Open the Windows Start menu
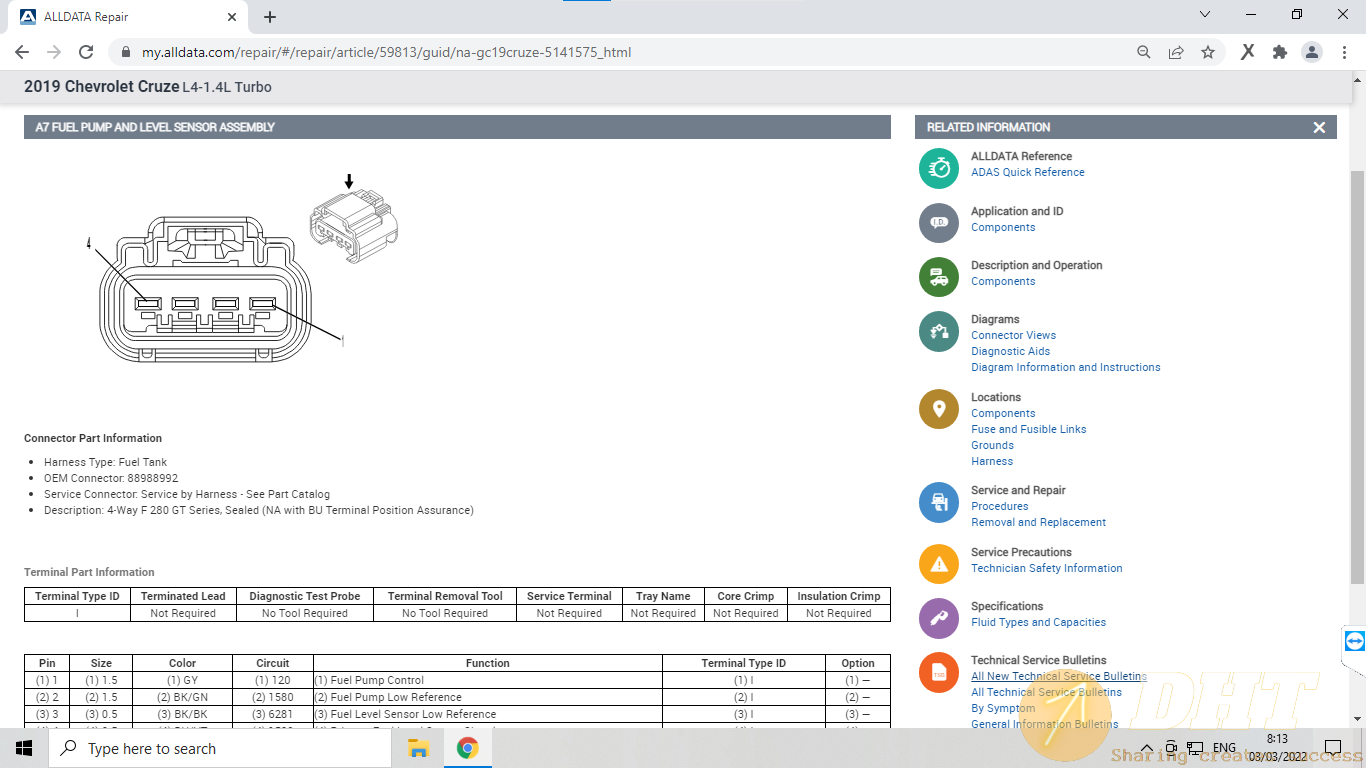This screenshot has width=1366, height=768. 24,748
